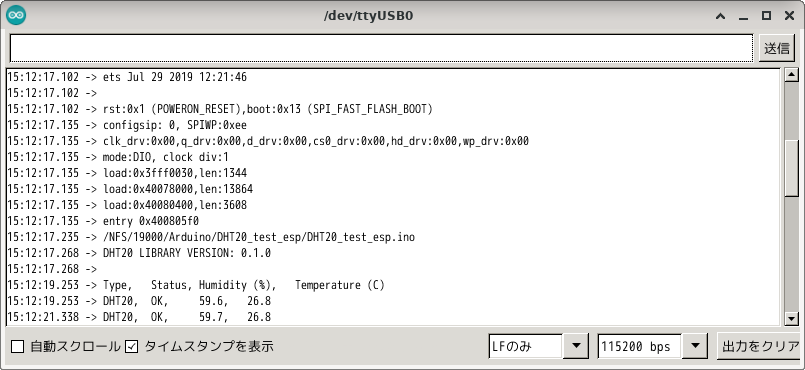
Task: Click the serial input text field
Action: pyautogui.click(x=381, y=49)
